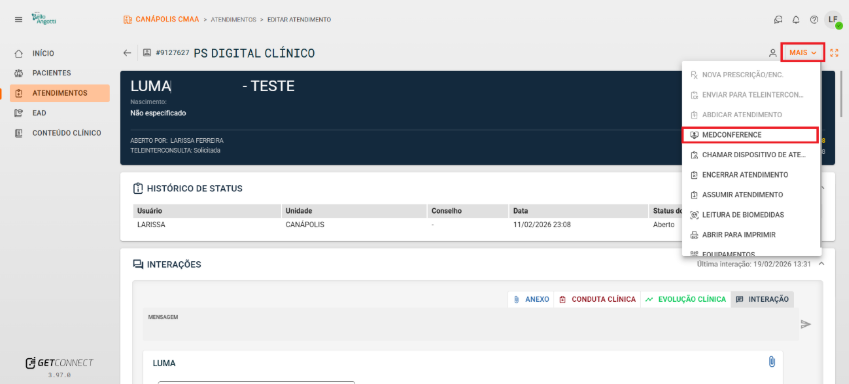Image resolution: width=849 pixels, height=384 pixels.
Task: Click the Atendimentos breadcrumb link
Action: [x=233, y=19]
